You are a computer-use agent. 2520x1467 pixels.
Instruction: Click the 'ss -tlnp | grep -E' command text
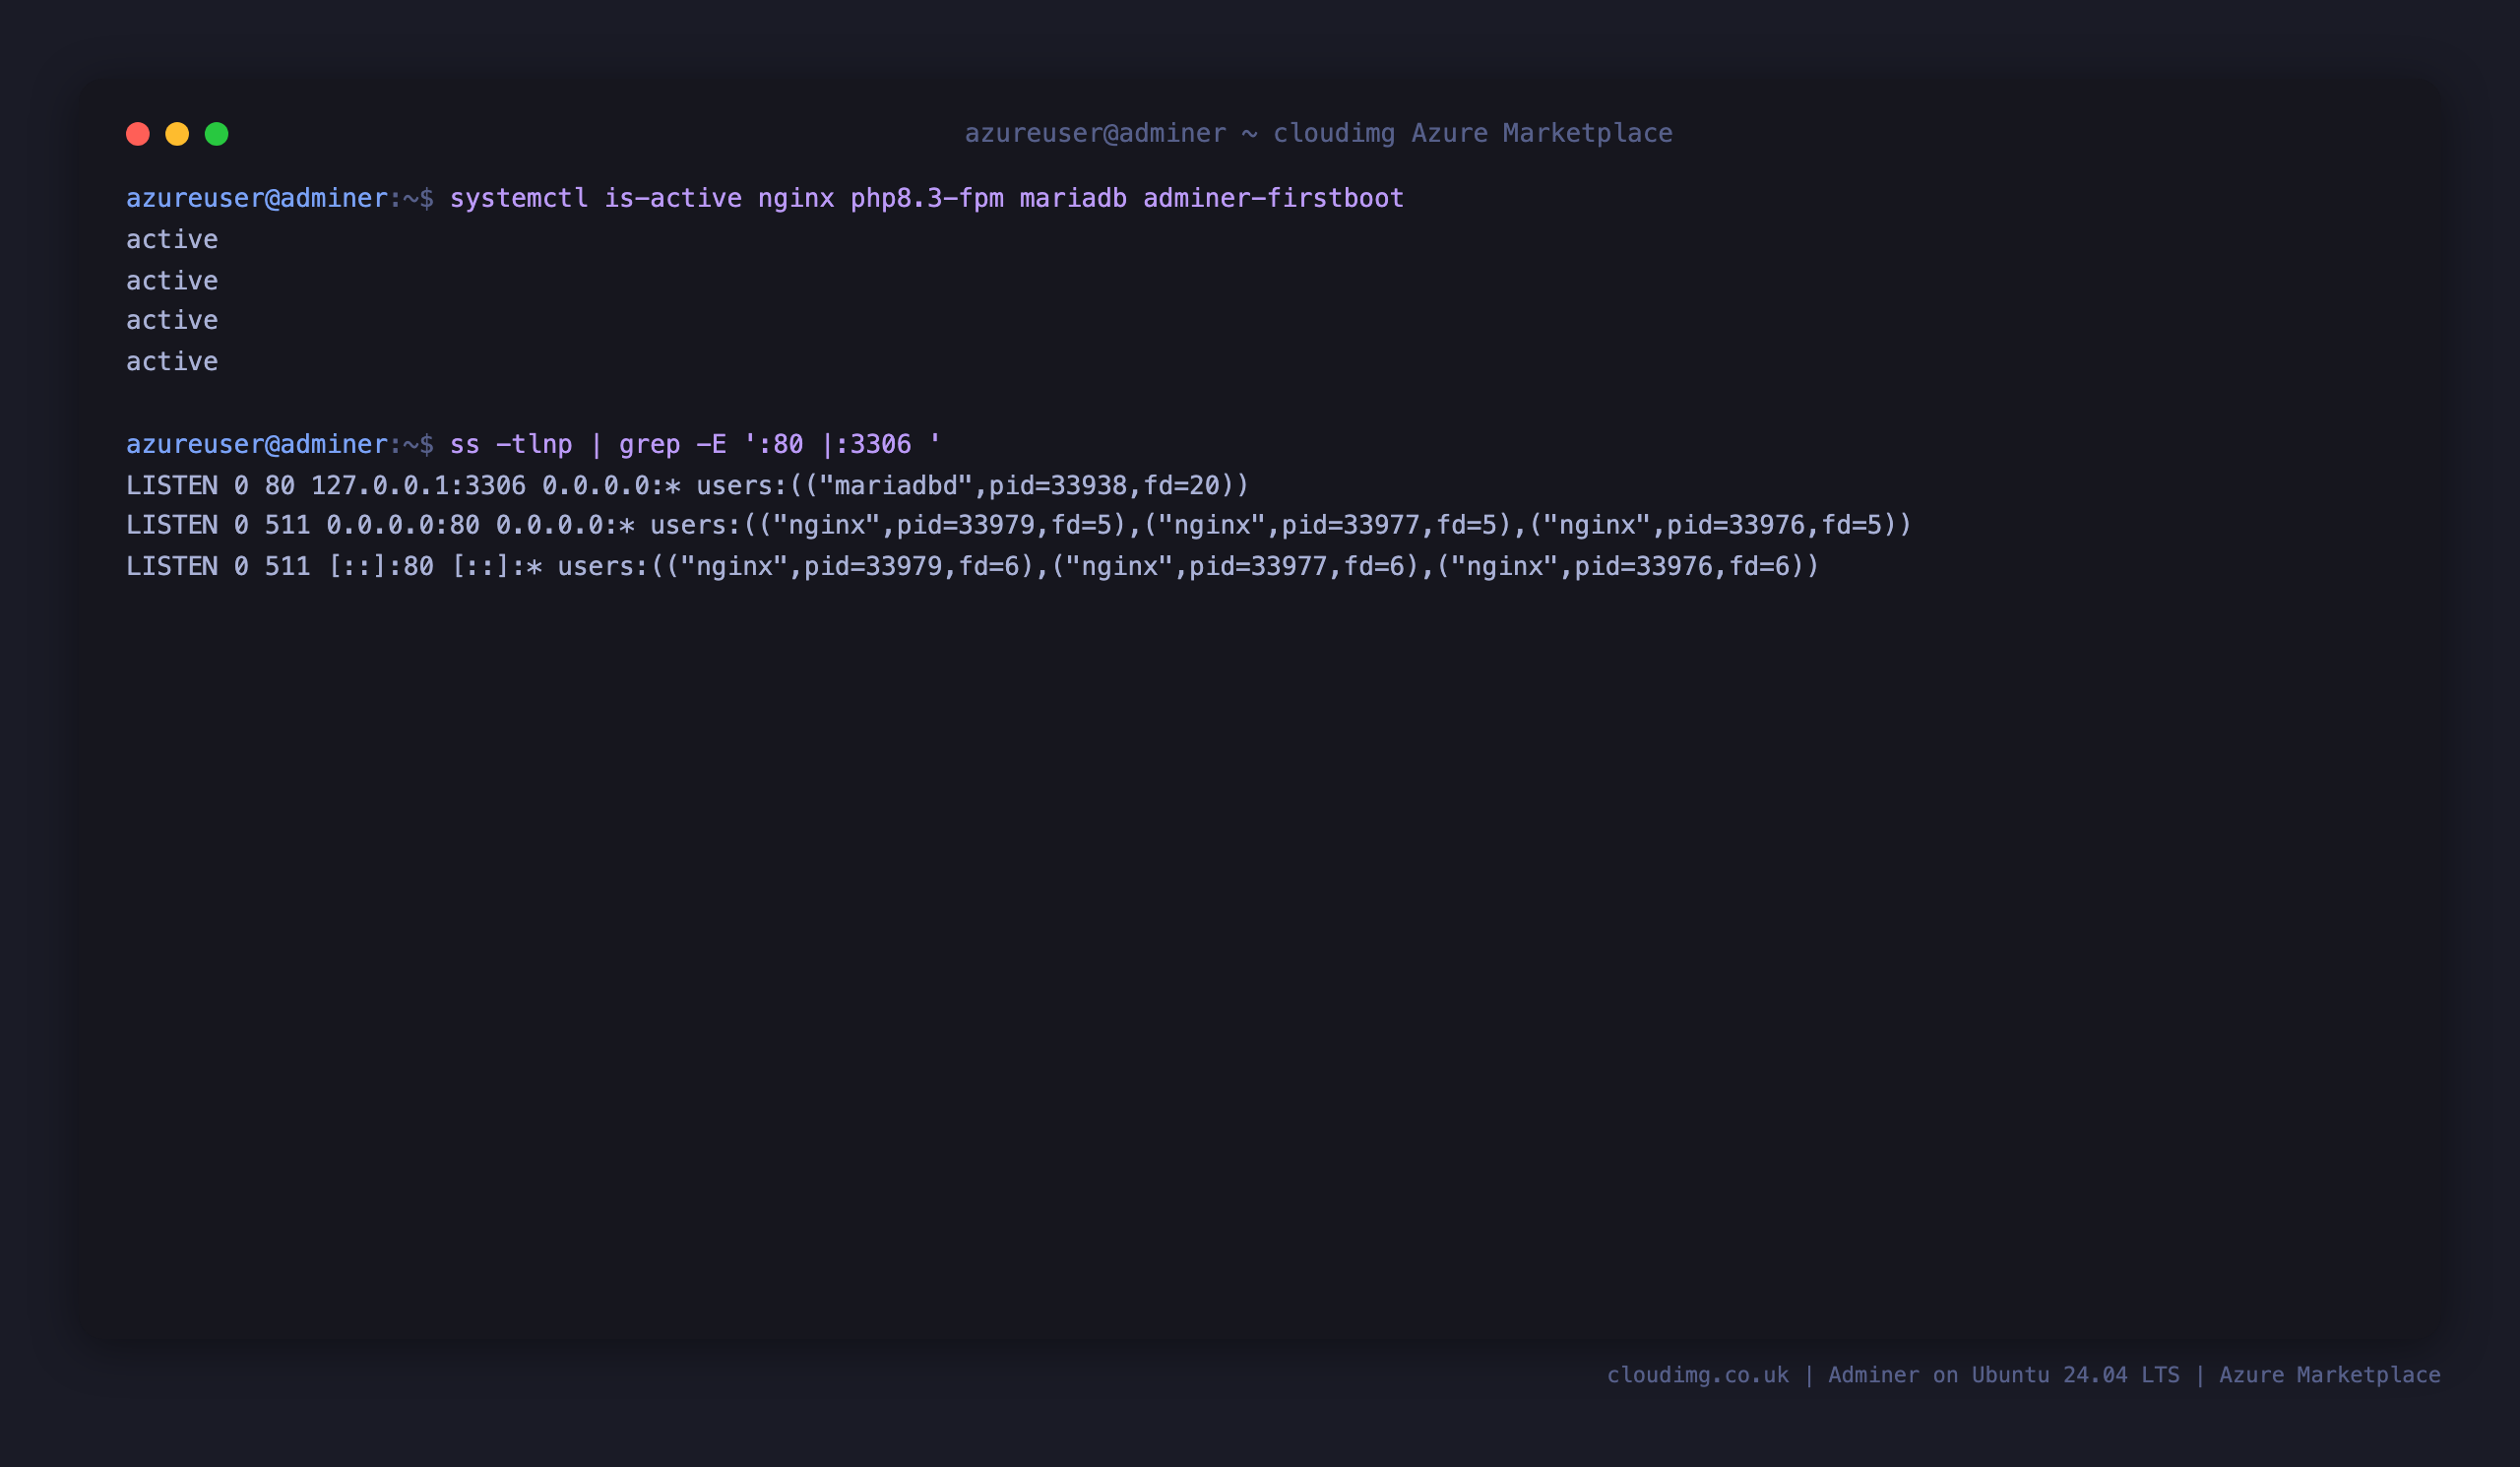695,444
